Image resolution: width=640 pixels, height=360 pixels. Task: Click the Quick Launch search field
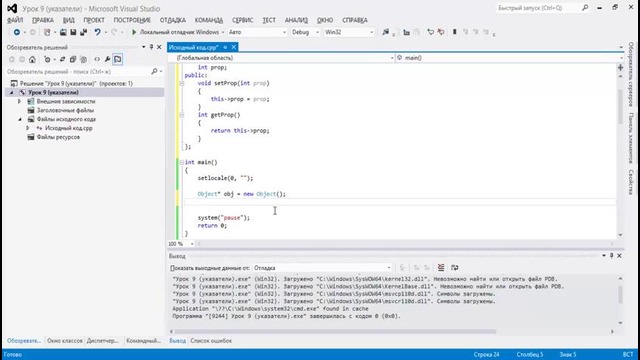tap(539, 8)
